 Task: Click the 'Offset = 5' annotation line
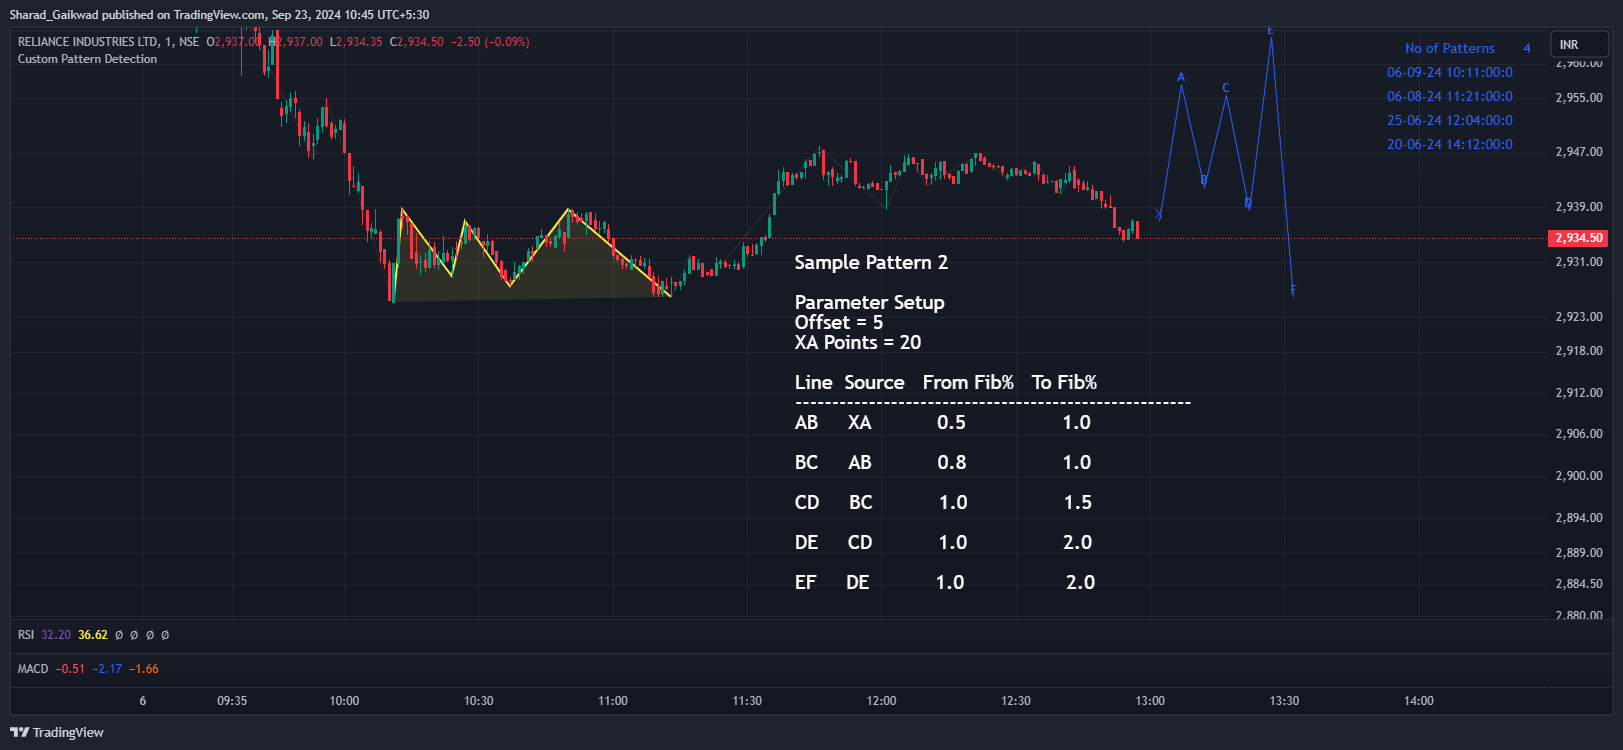(x=838, y=322)
